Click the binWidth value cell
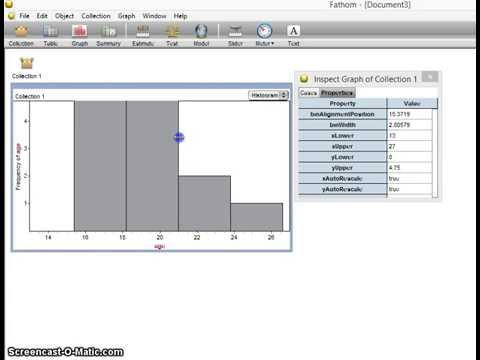 click(x=410, y=125)
